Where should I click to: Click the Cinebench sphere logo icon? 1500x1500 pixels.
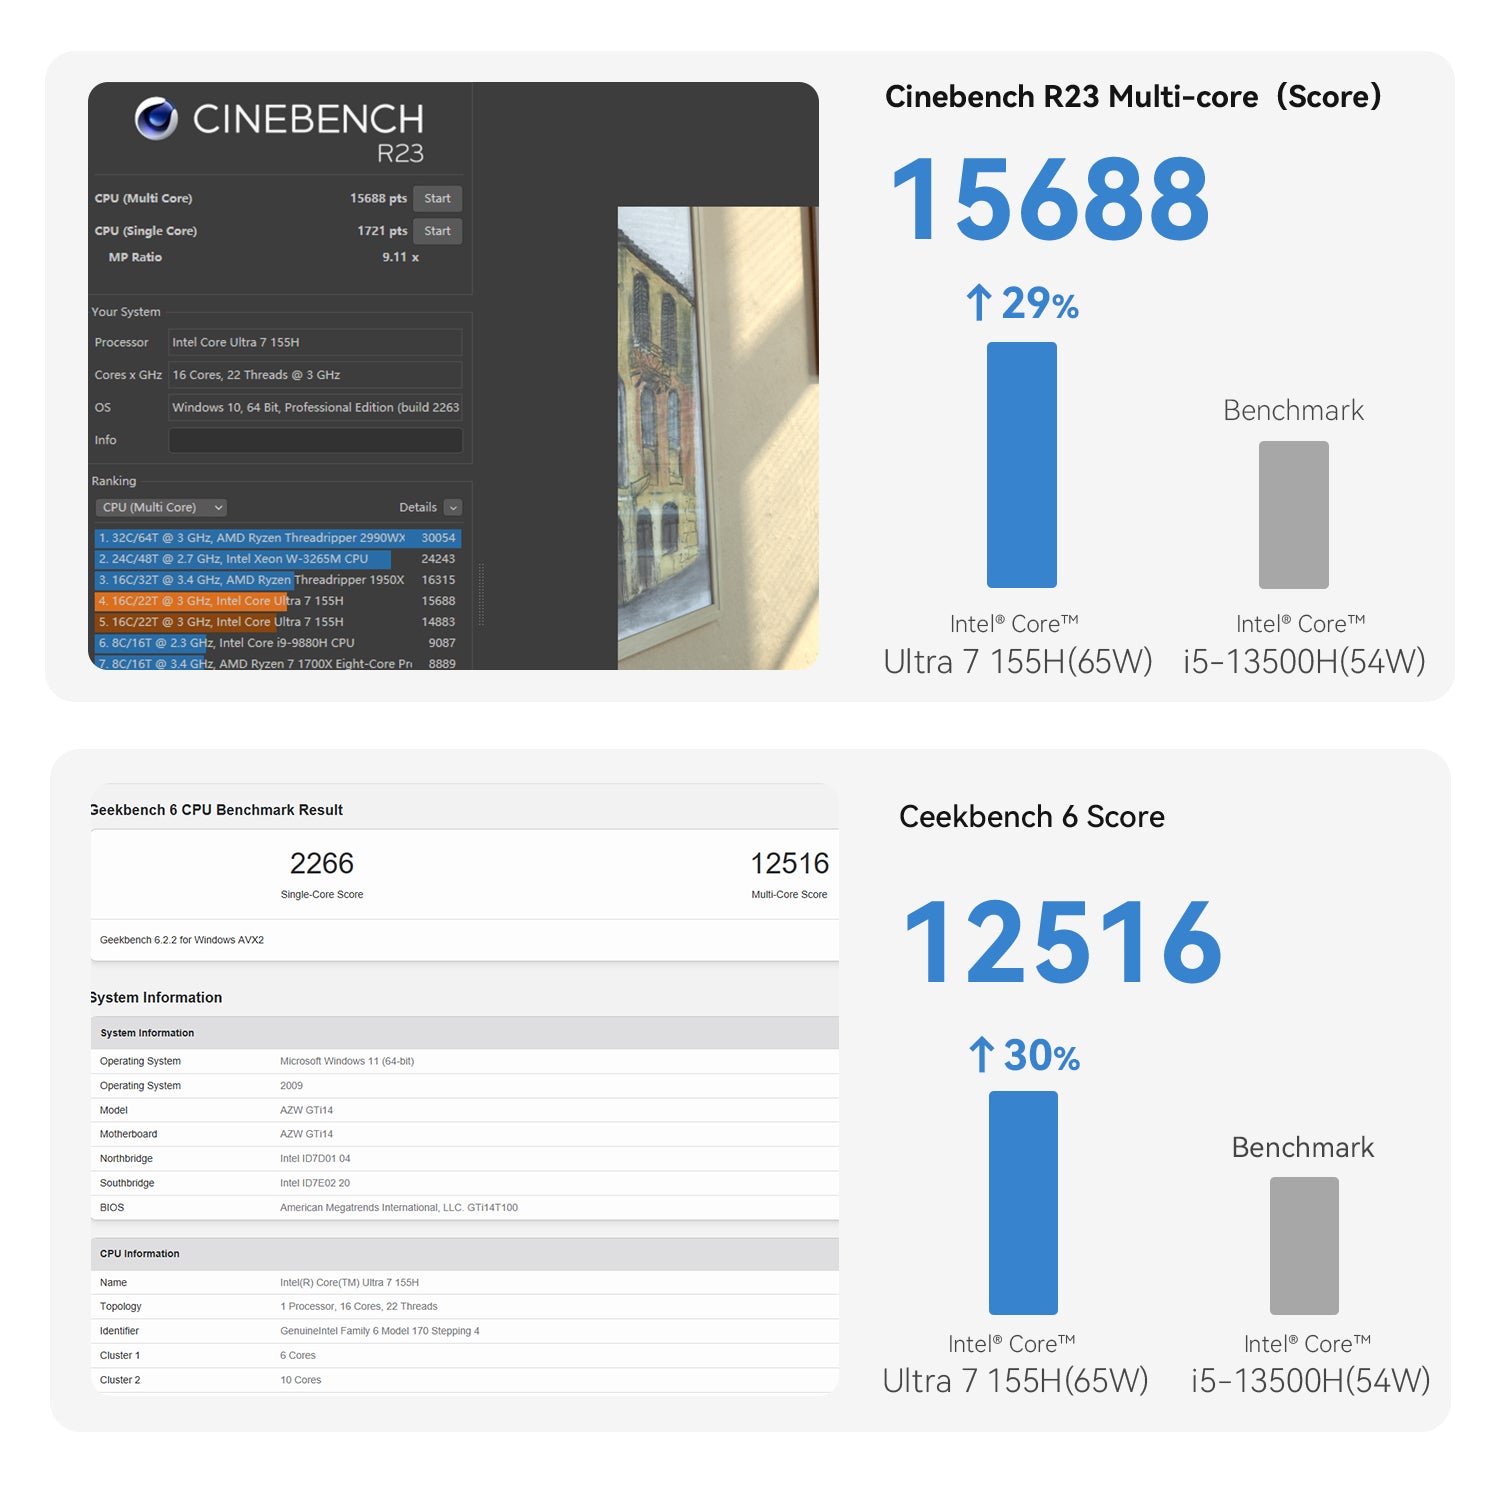(x=156, y=119)
